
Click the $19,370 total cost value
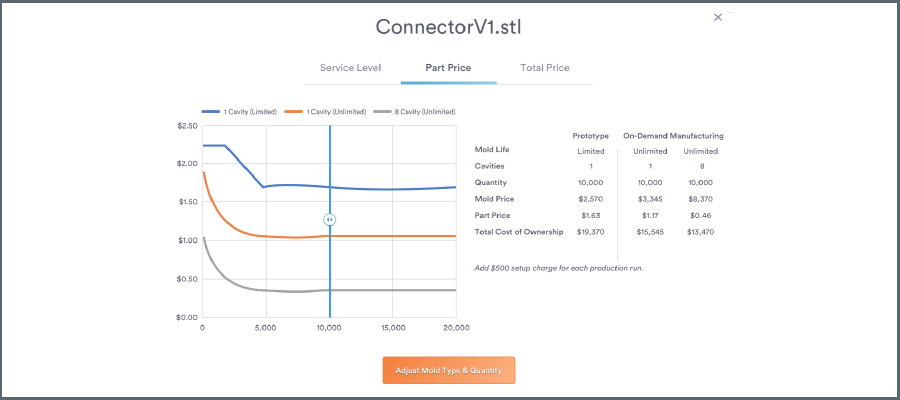[x=590, y=232]
